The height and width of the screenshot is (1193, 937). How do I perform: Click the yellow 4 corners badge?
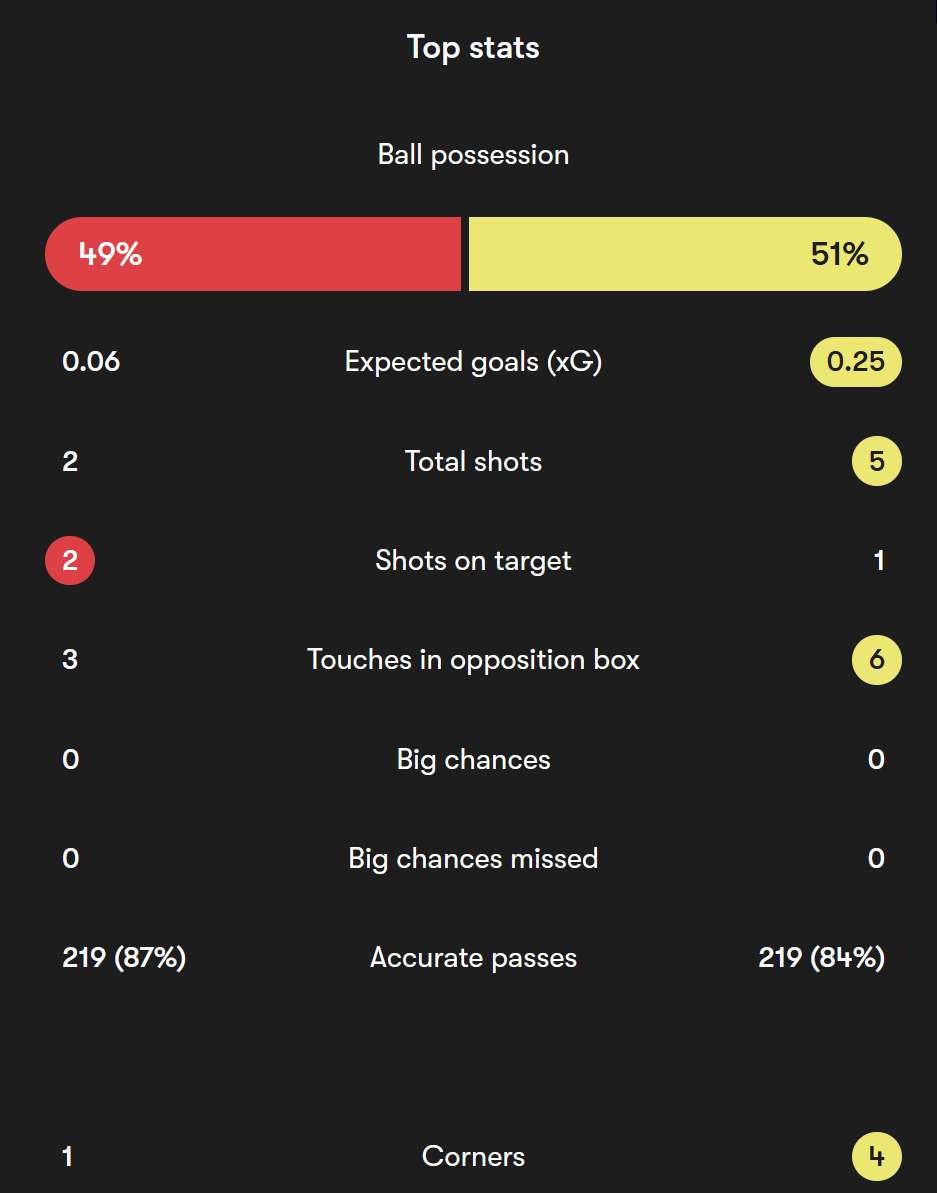coord(877,1156)
